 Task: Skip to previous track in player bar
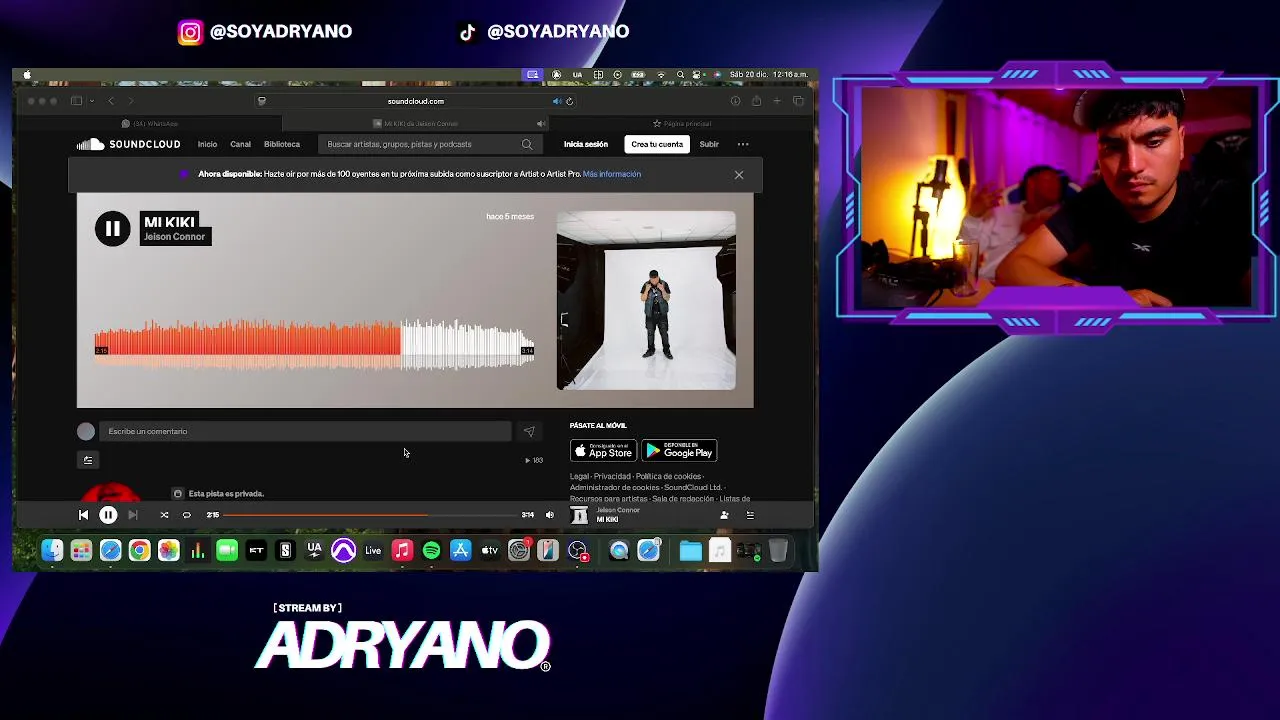[83, 515]
